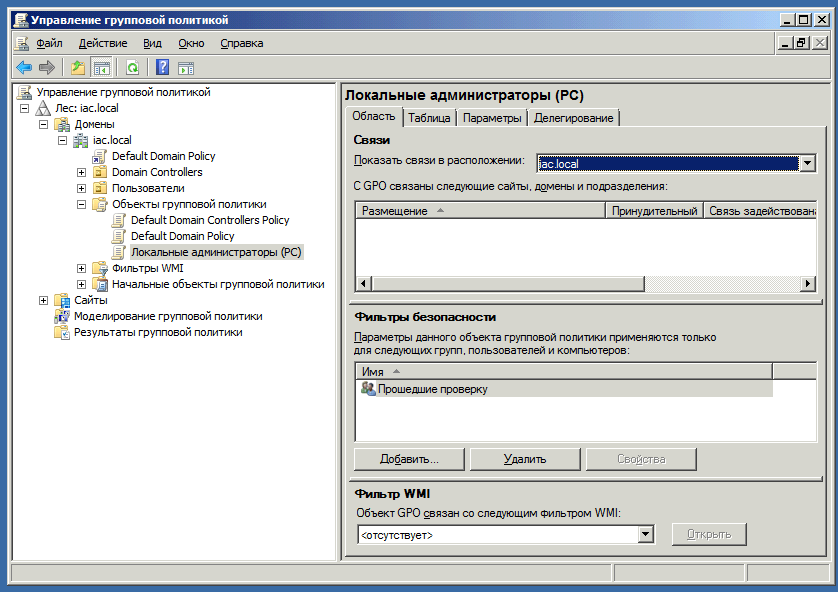Click the Forward arrow in toolbar
The image size is (838, 592).
coord(46,67)
